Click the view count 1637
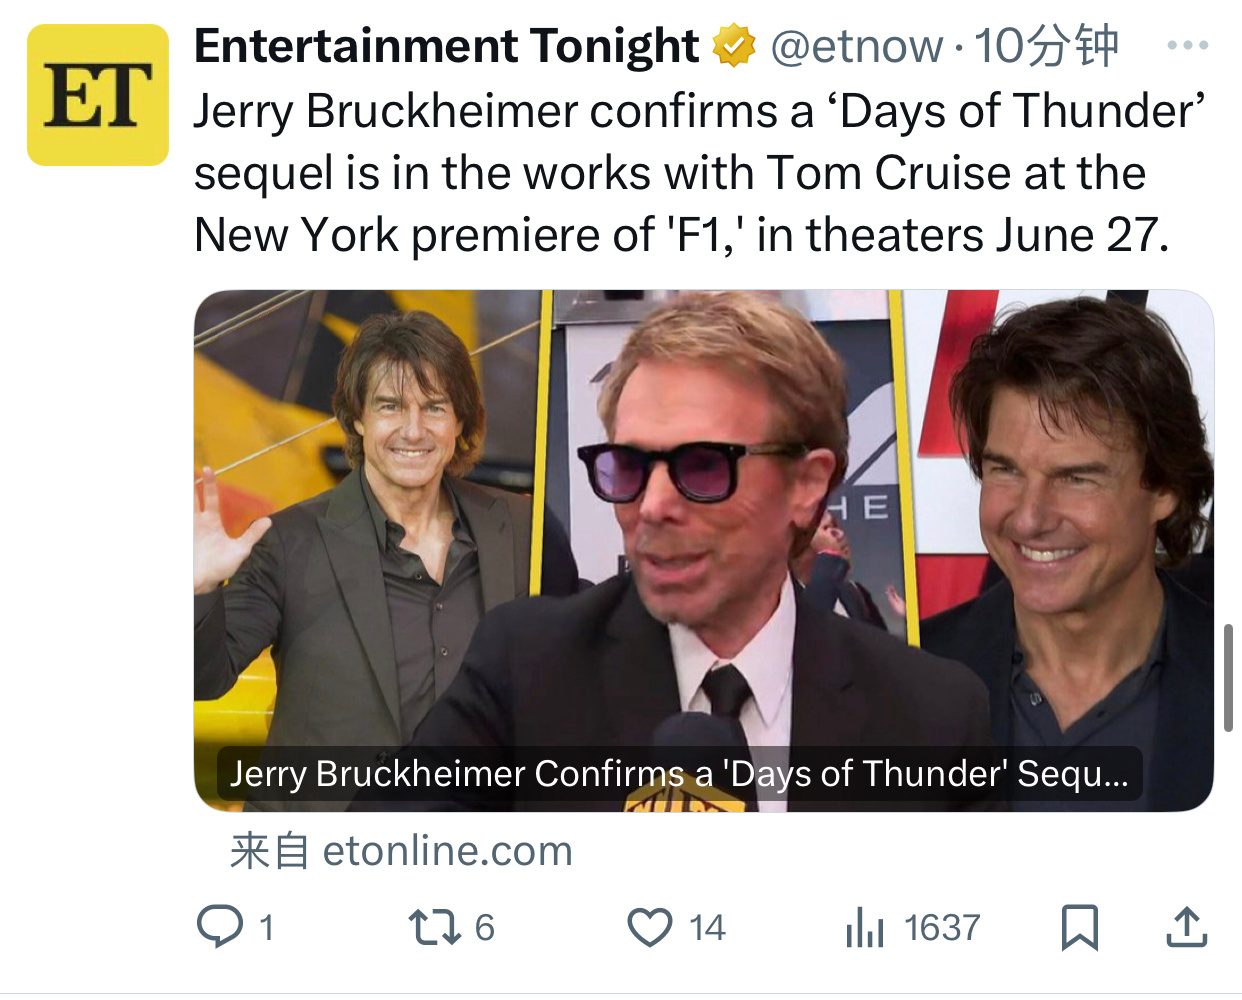 pyautogui.click(x=942, y=928)
